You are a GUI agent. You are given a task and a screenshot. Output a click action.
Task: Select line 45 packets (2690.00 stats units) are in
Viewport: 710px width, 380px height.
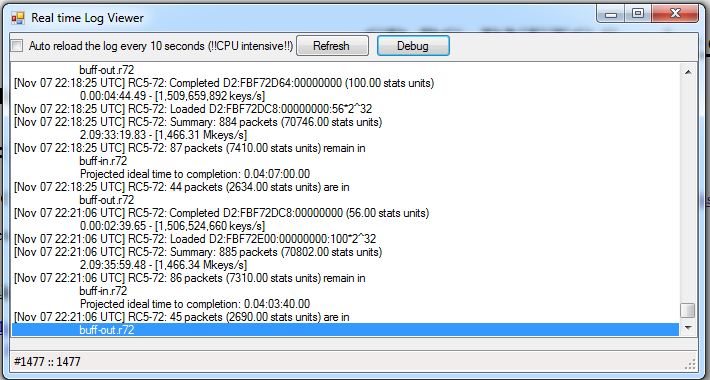click(x=345, y=317)
